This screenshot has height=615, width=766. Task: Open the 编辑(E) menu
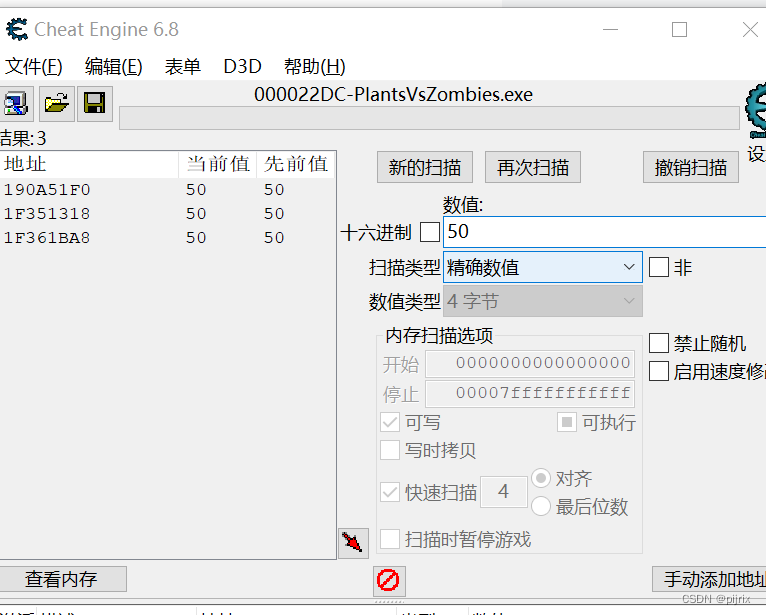click(113, 66)
